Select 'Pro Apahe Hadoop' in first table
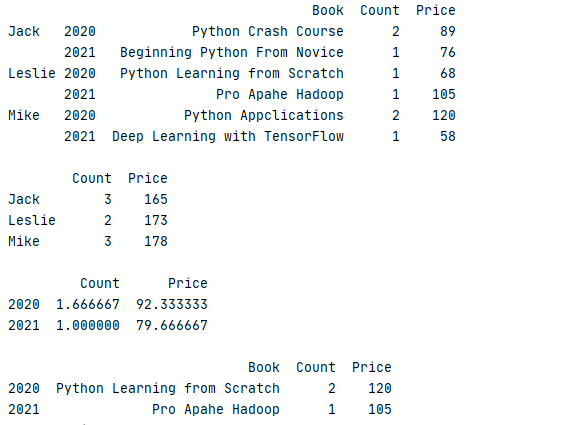Viewport: 576px width, 425px height. pos(280,94)
